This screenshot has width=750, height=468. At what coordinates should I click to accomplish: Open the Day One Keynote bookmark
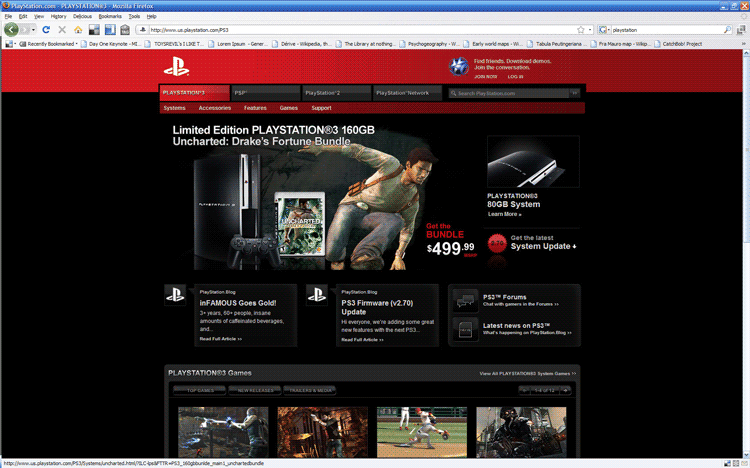coord(111,44)
